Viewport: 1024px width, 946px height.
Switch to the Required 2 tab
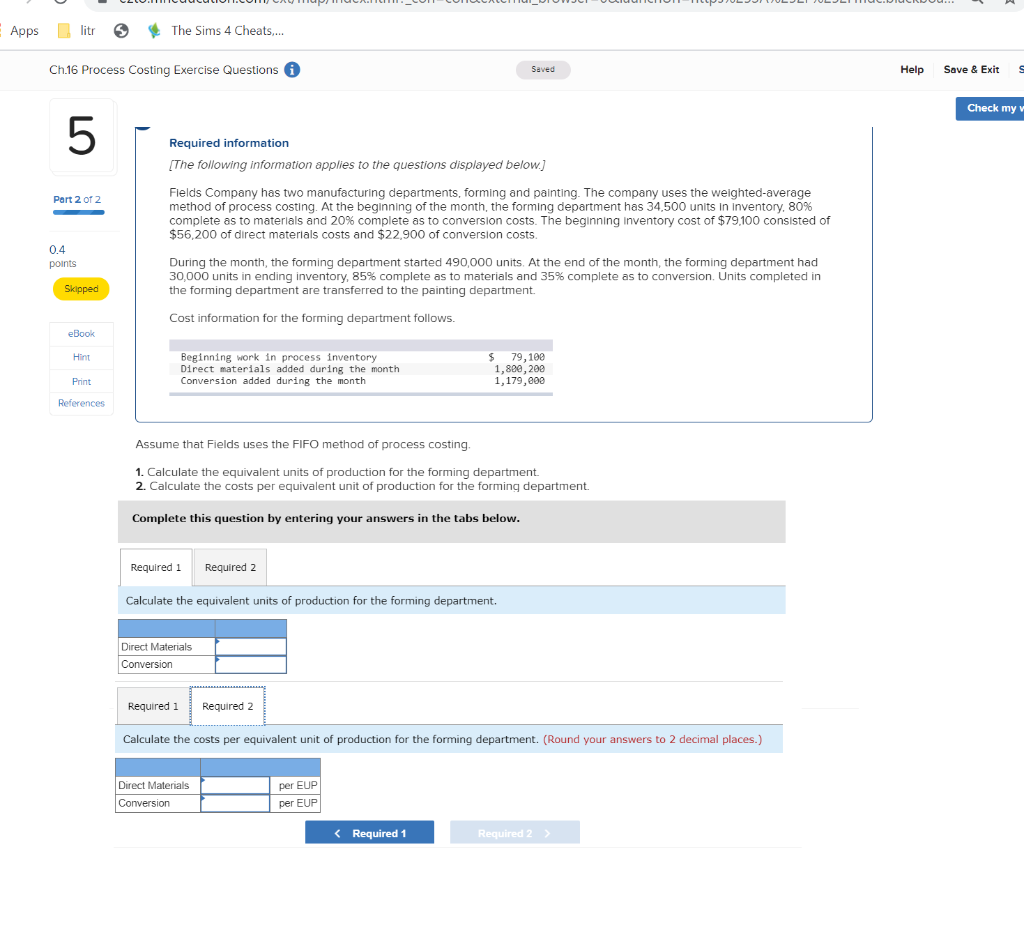coord(229,567)
